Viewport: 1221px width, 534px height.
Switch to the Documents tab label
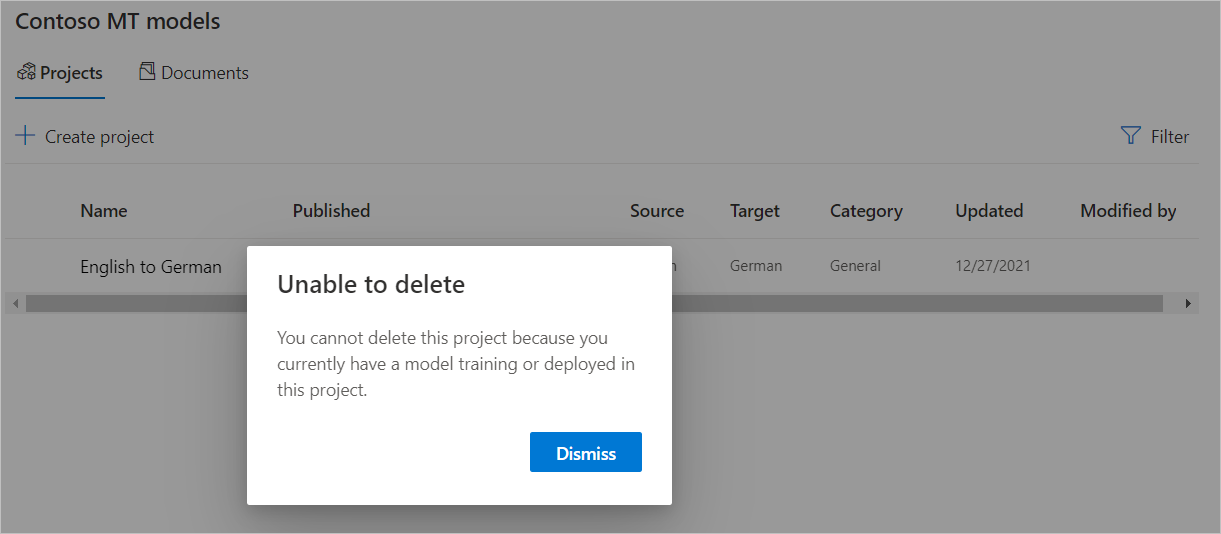click(204, 73)
